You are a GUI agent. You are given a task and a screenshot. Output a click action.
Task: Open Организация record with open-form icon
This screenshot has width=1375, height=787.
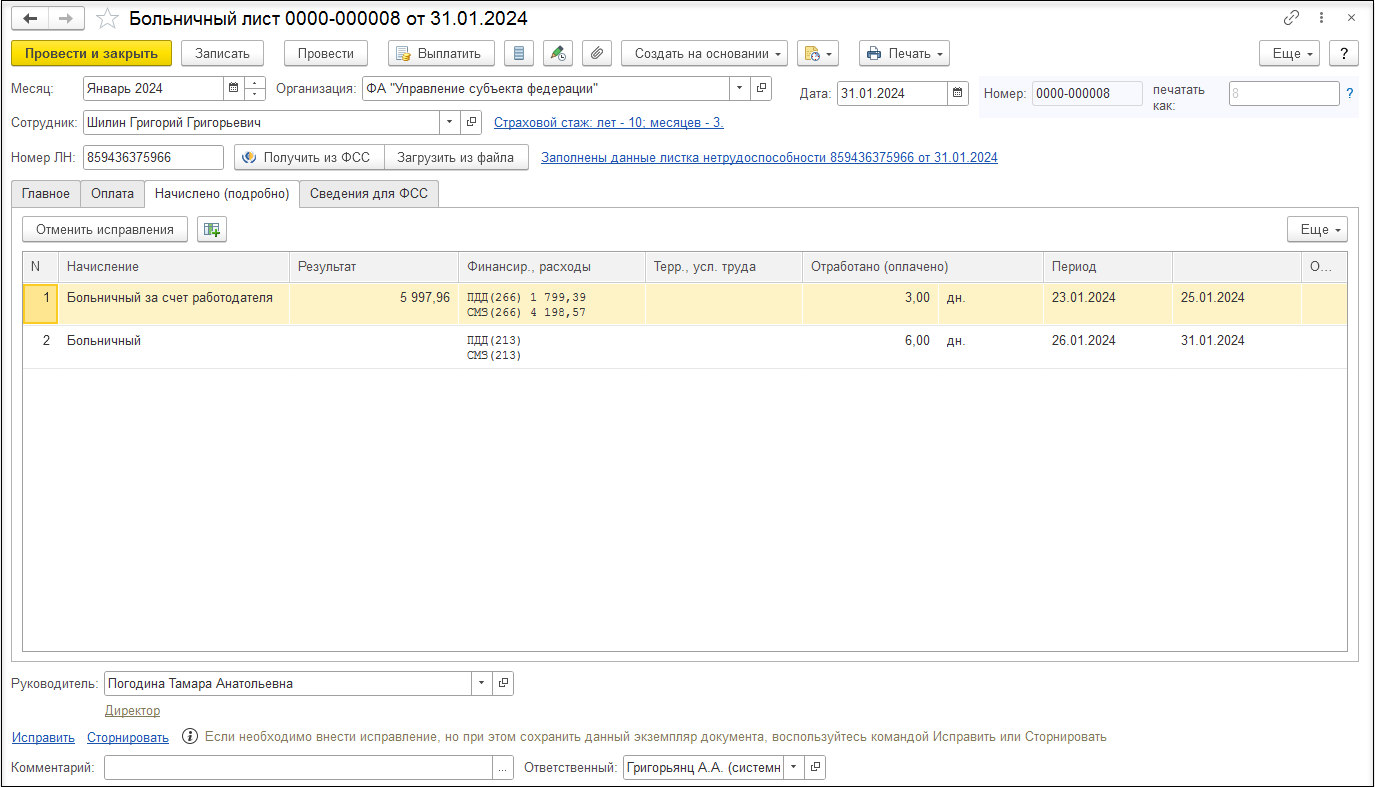click(x=761, y=88)
